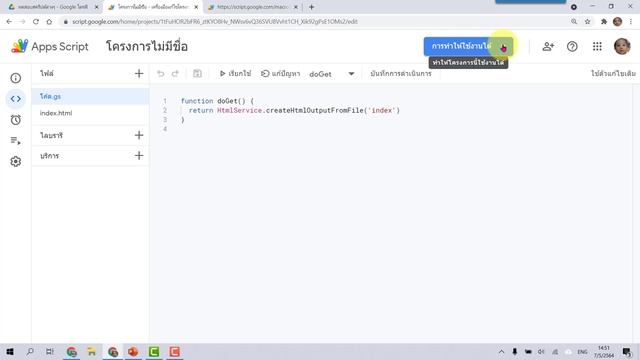Start debugging the doGet function

click(x=280, y=73)
